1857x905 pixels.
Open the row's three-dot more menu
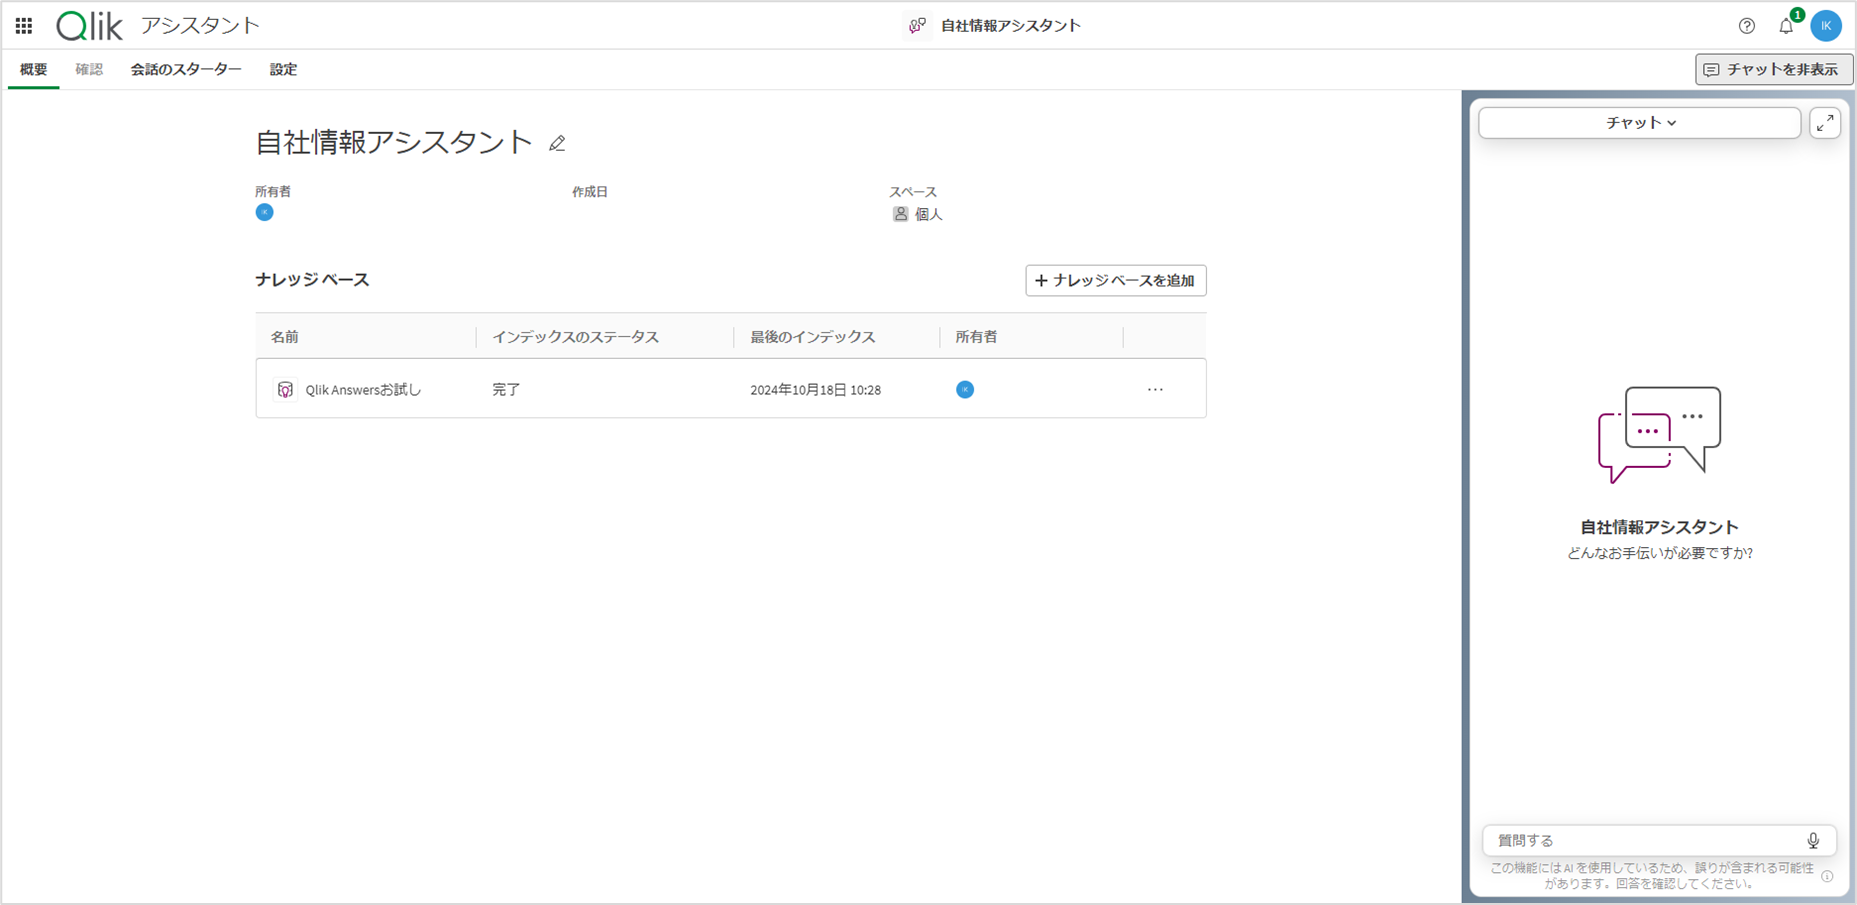(1155, 389)
